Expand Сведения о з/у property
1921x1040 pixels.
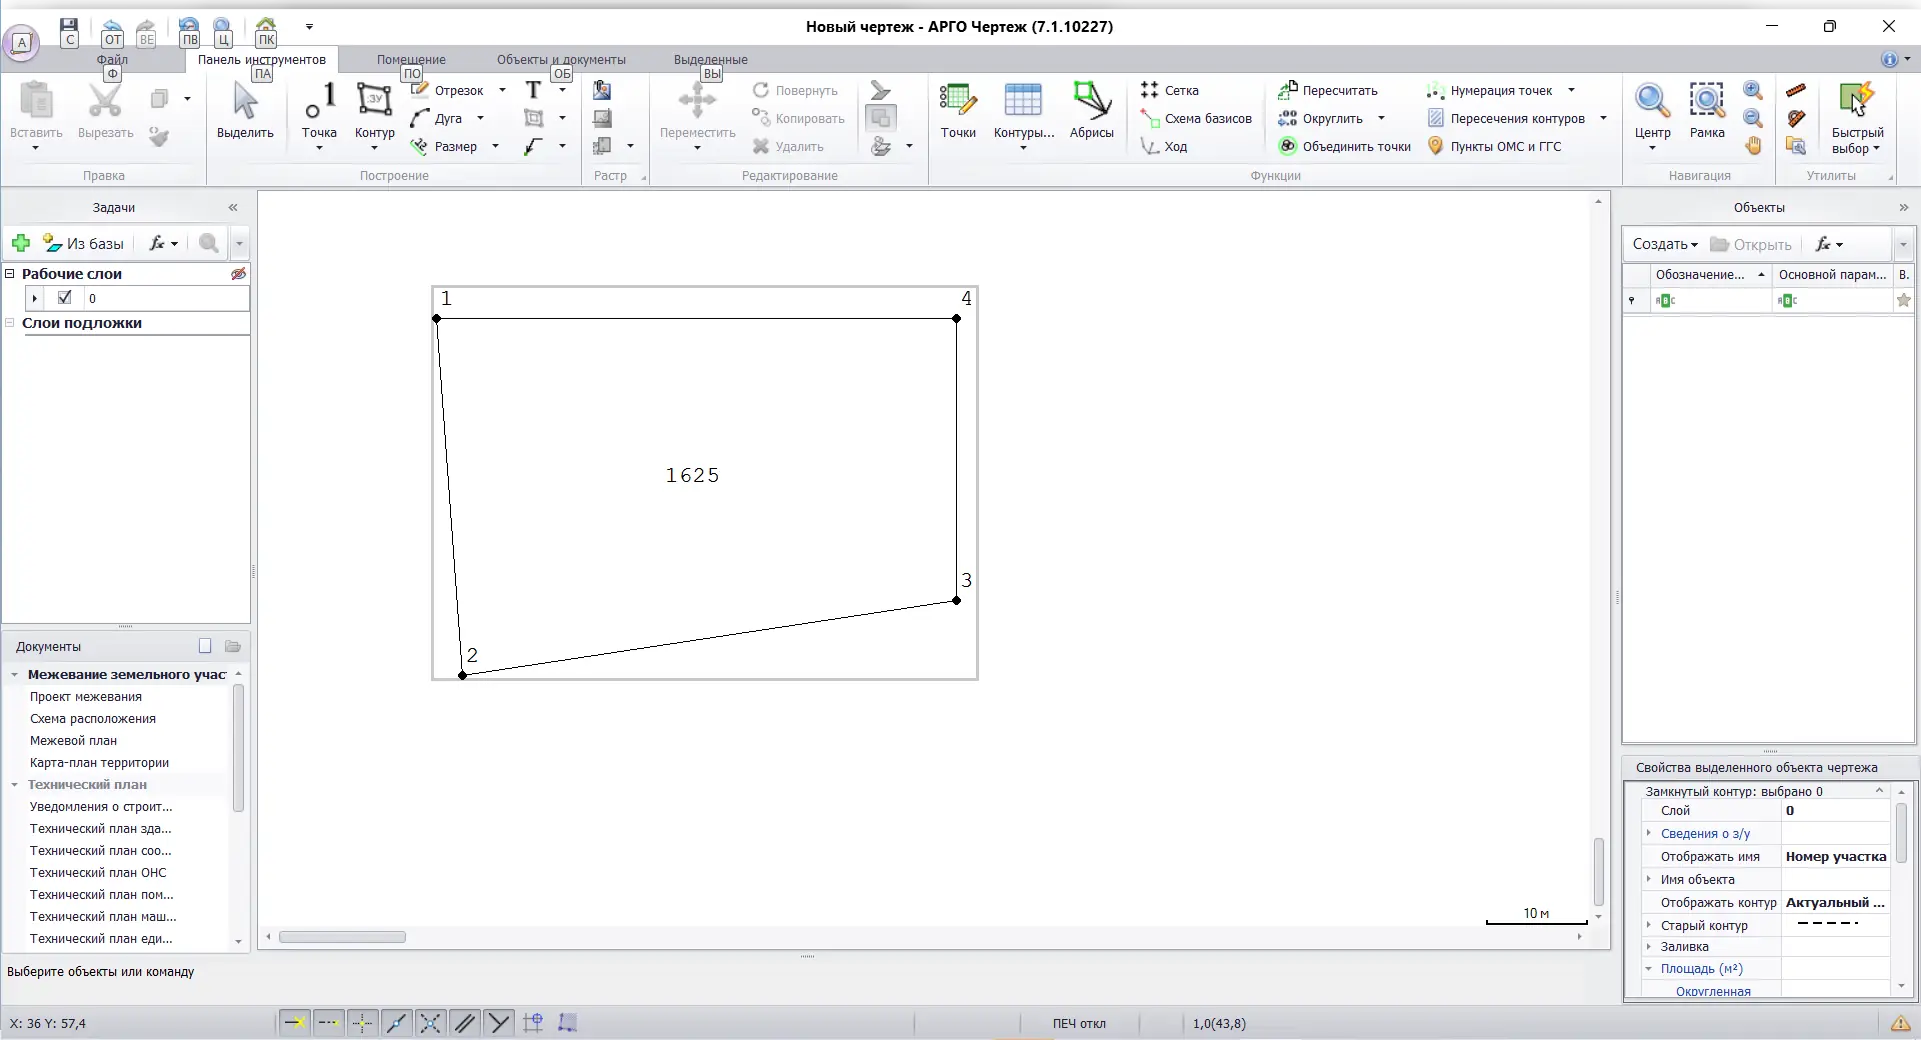coord(1649,833)
